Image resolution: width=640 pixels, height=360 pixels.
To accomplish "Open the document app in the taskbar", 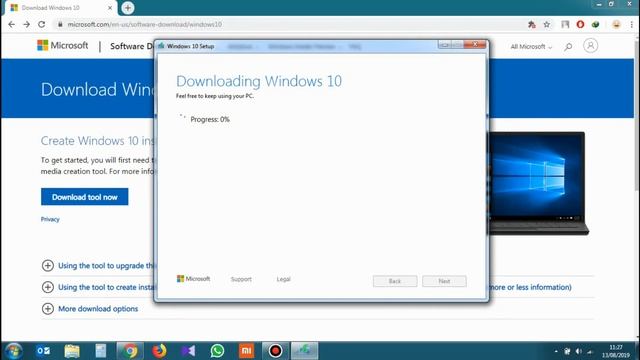I will 101,351.
